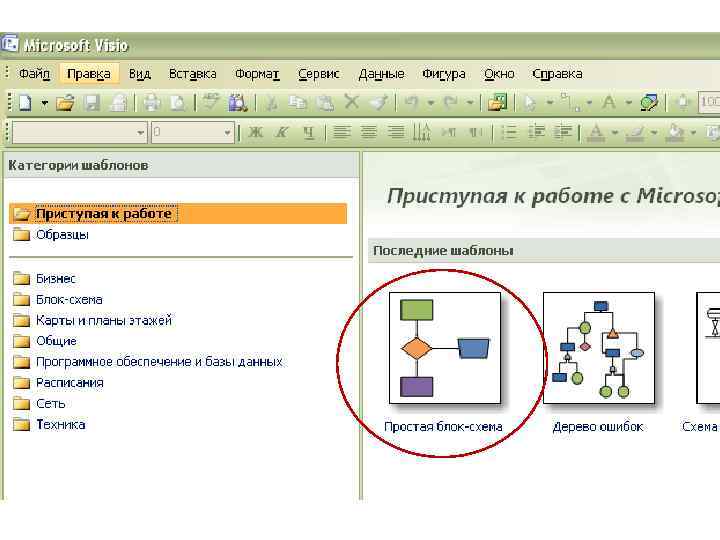Click the Save diskette icon

[92, 103]
